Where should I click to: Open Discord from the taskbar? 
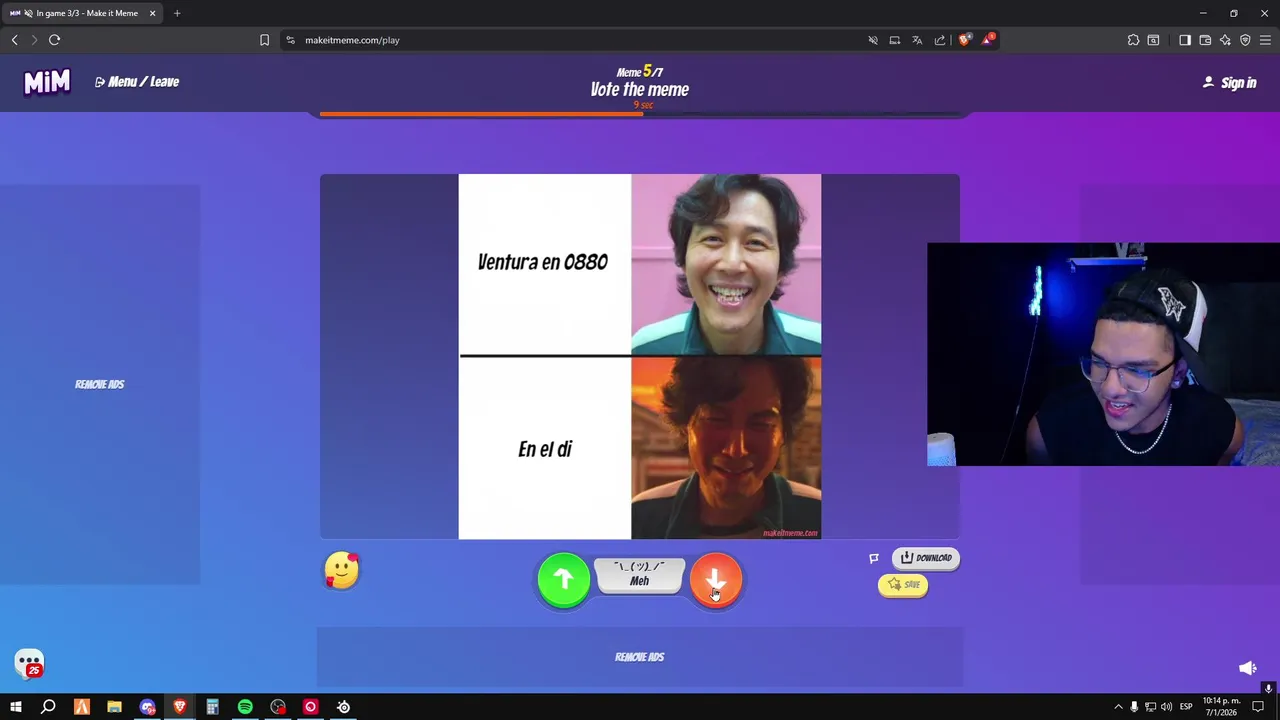pos(147,707)
